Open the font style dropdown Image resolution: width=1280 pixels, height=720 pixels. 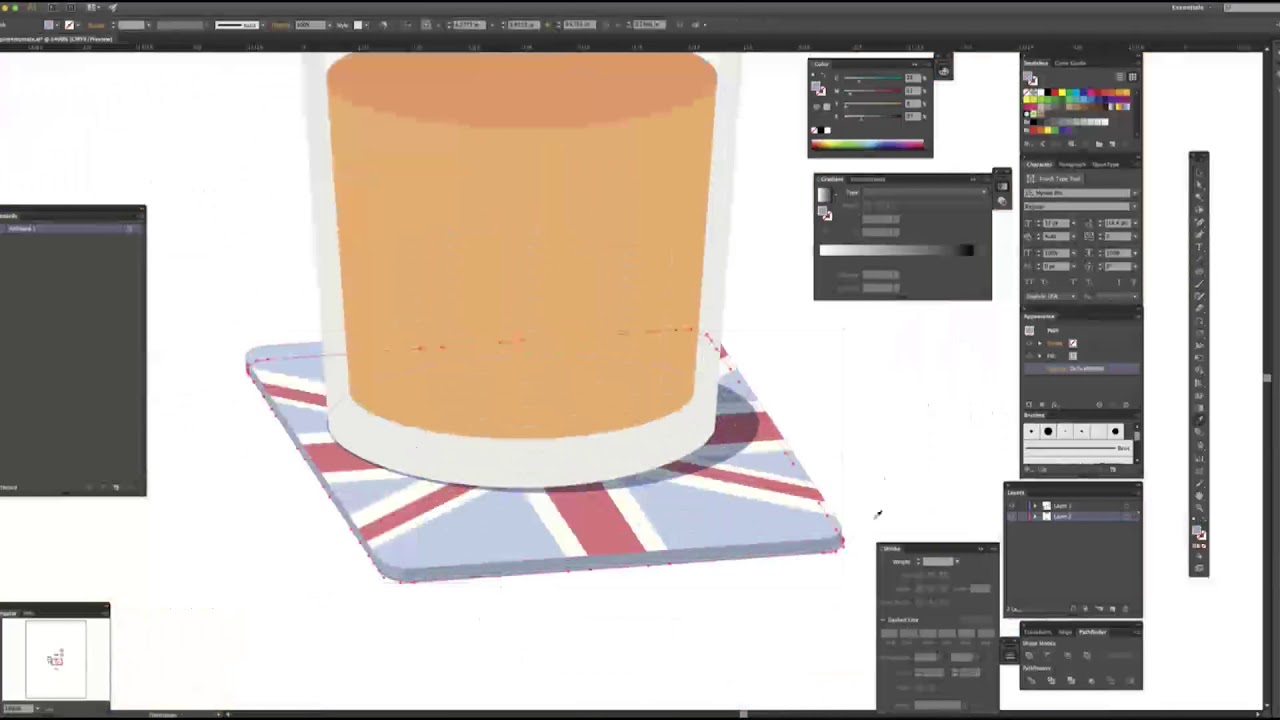1134,206
